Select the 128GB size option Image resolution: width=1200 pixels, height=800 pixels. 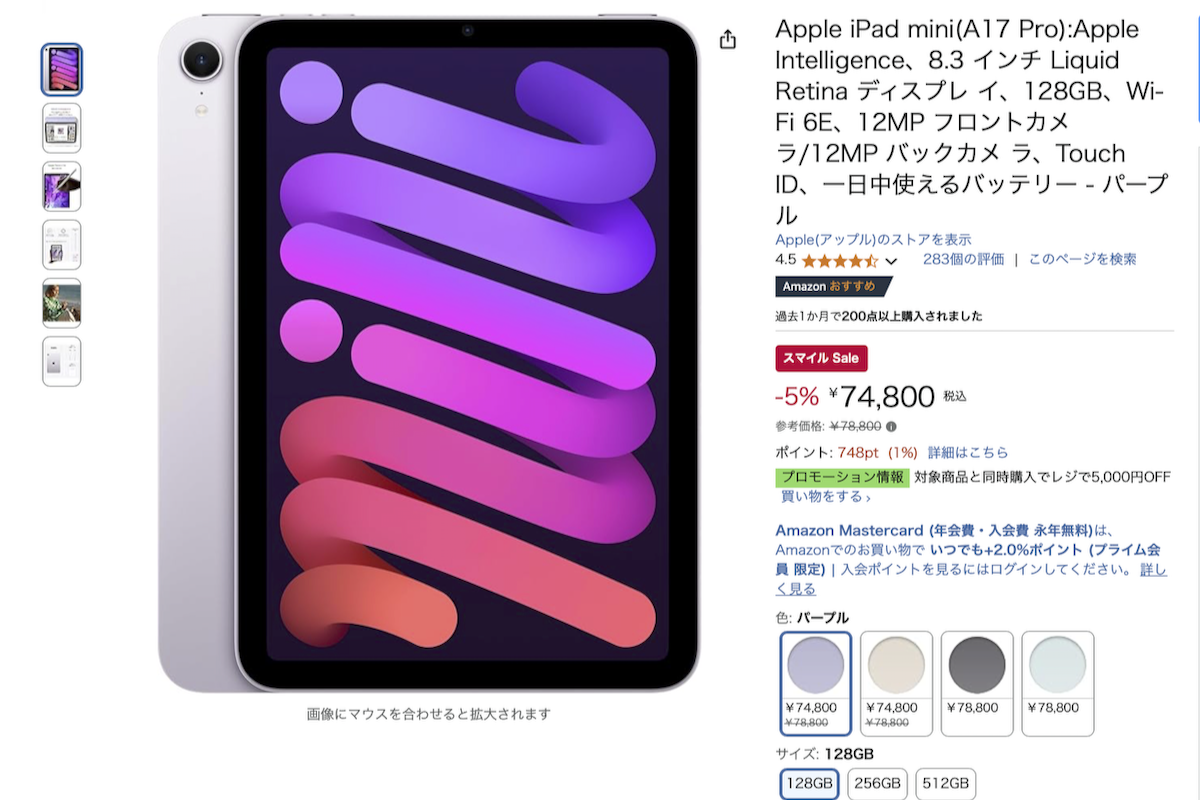(810, 784)
